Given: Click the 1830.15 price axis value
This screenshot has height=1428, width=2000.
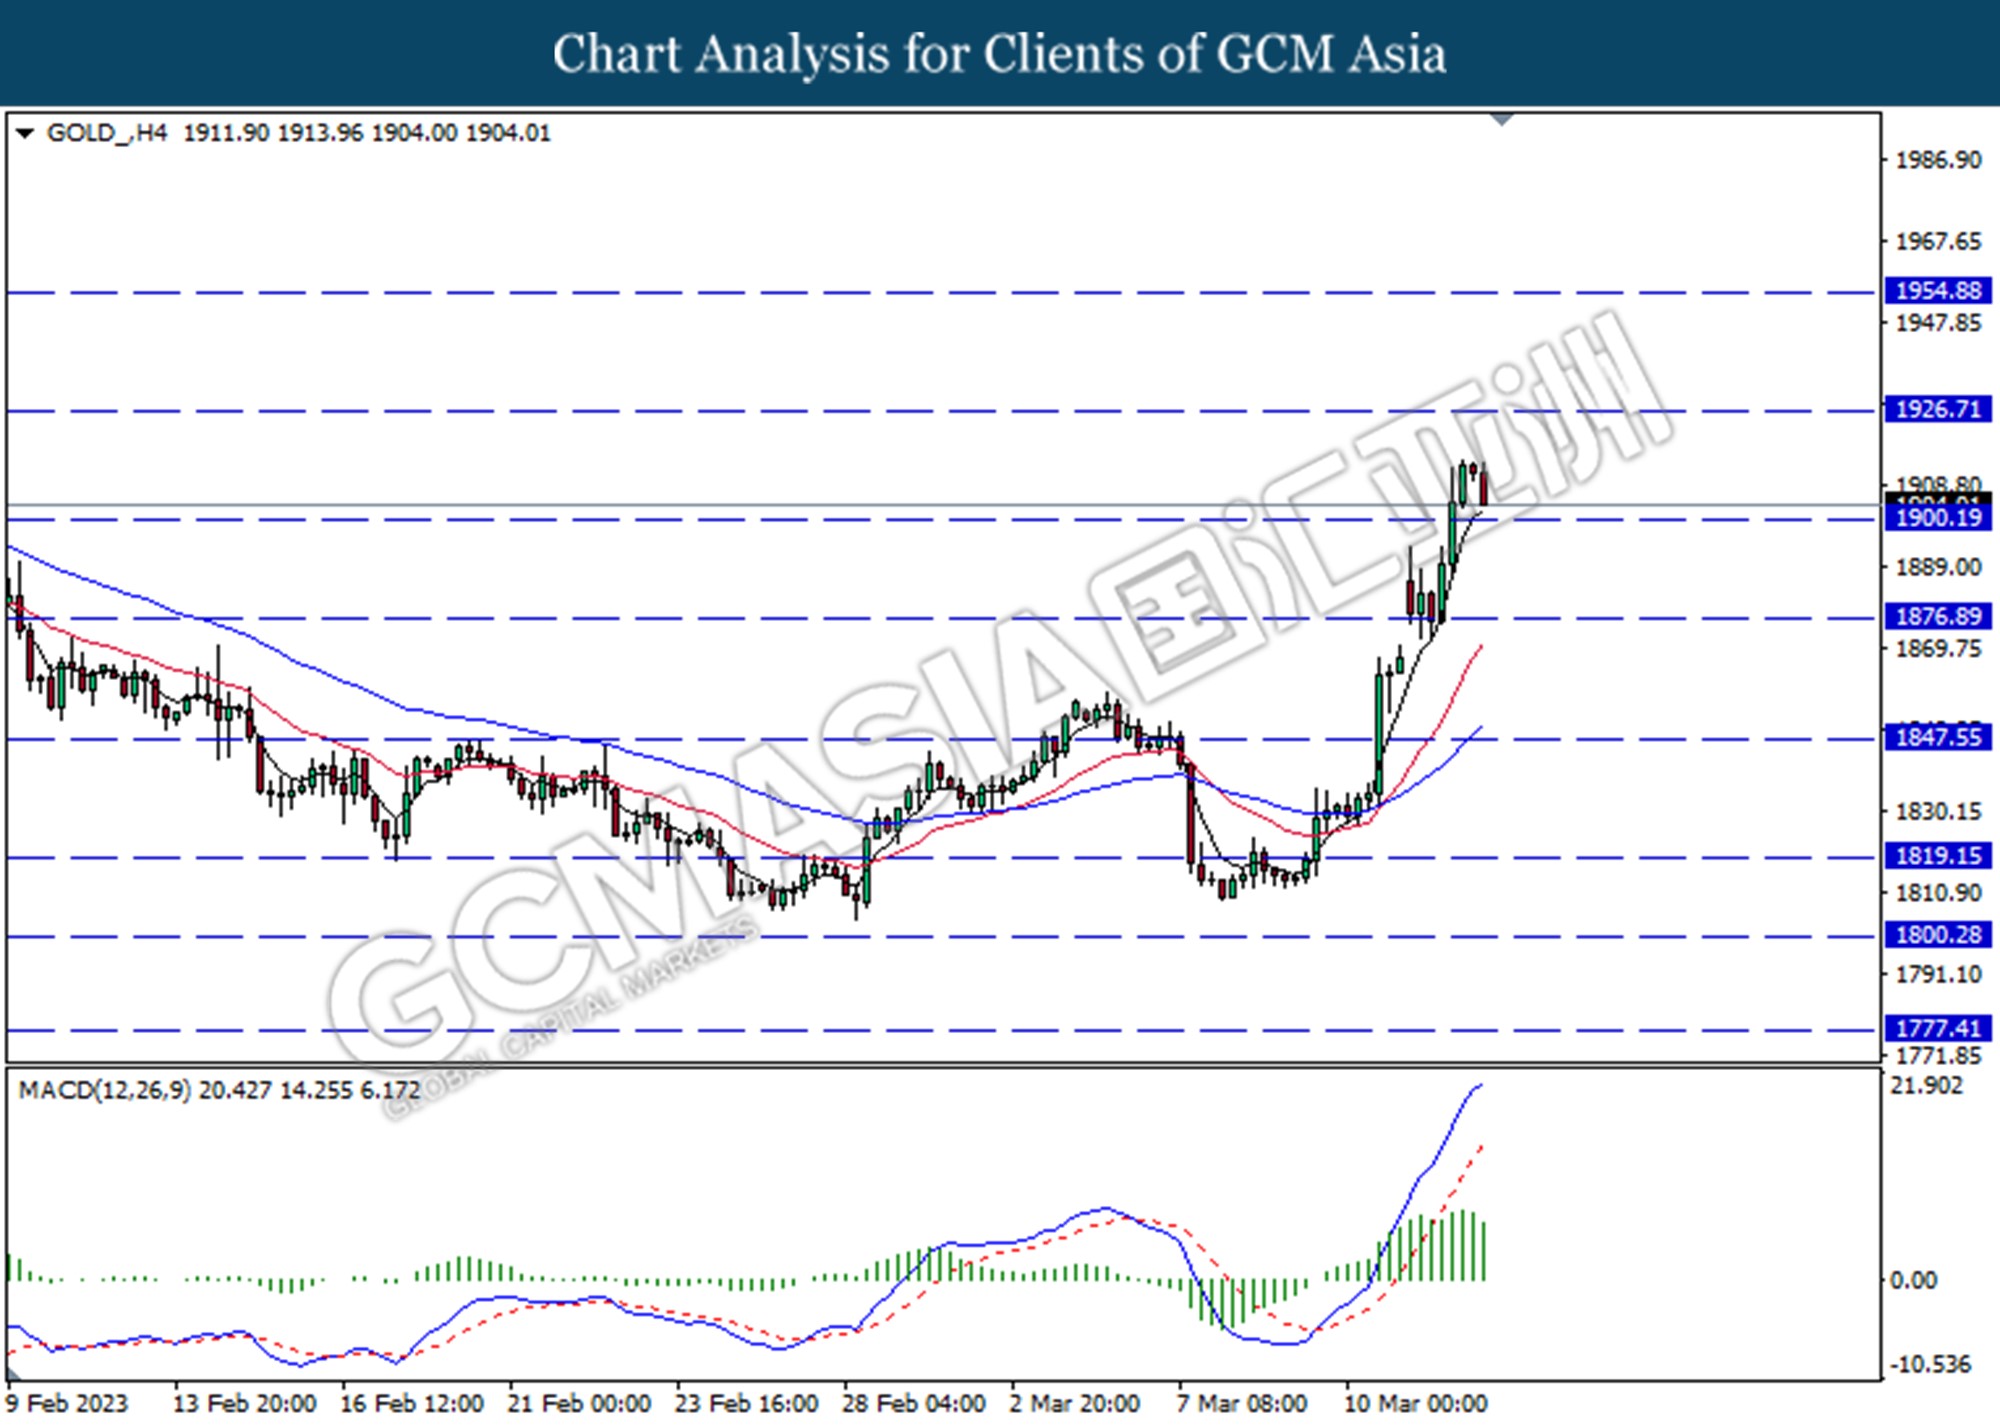Looking at the screenshot, I should click(1938, 811).
